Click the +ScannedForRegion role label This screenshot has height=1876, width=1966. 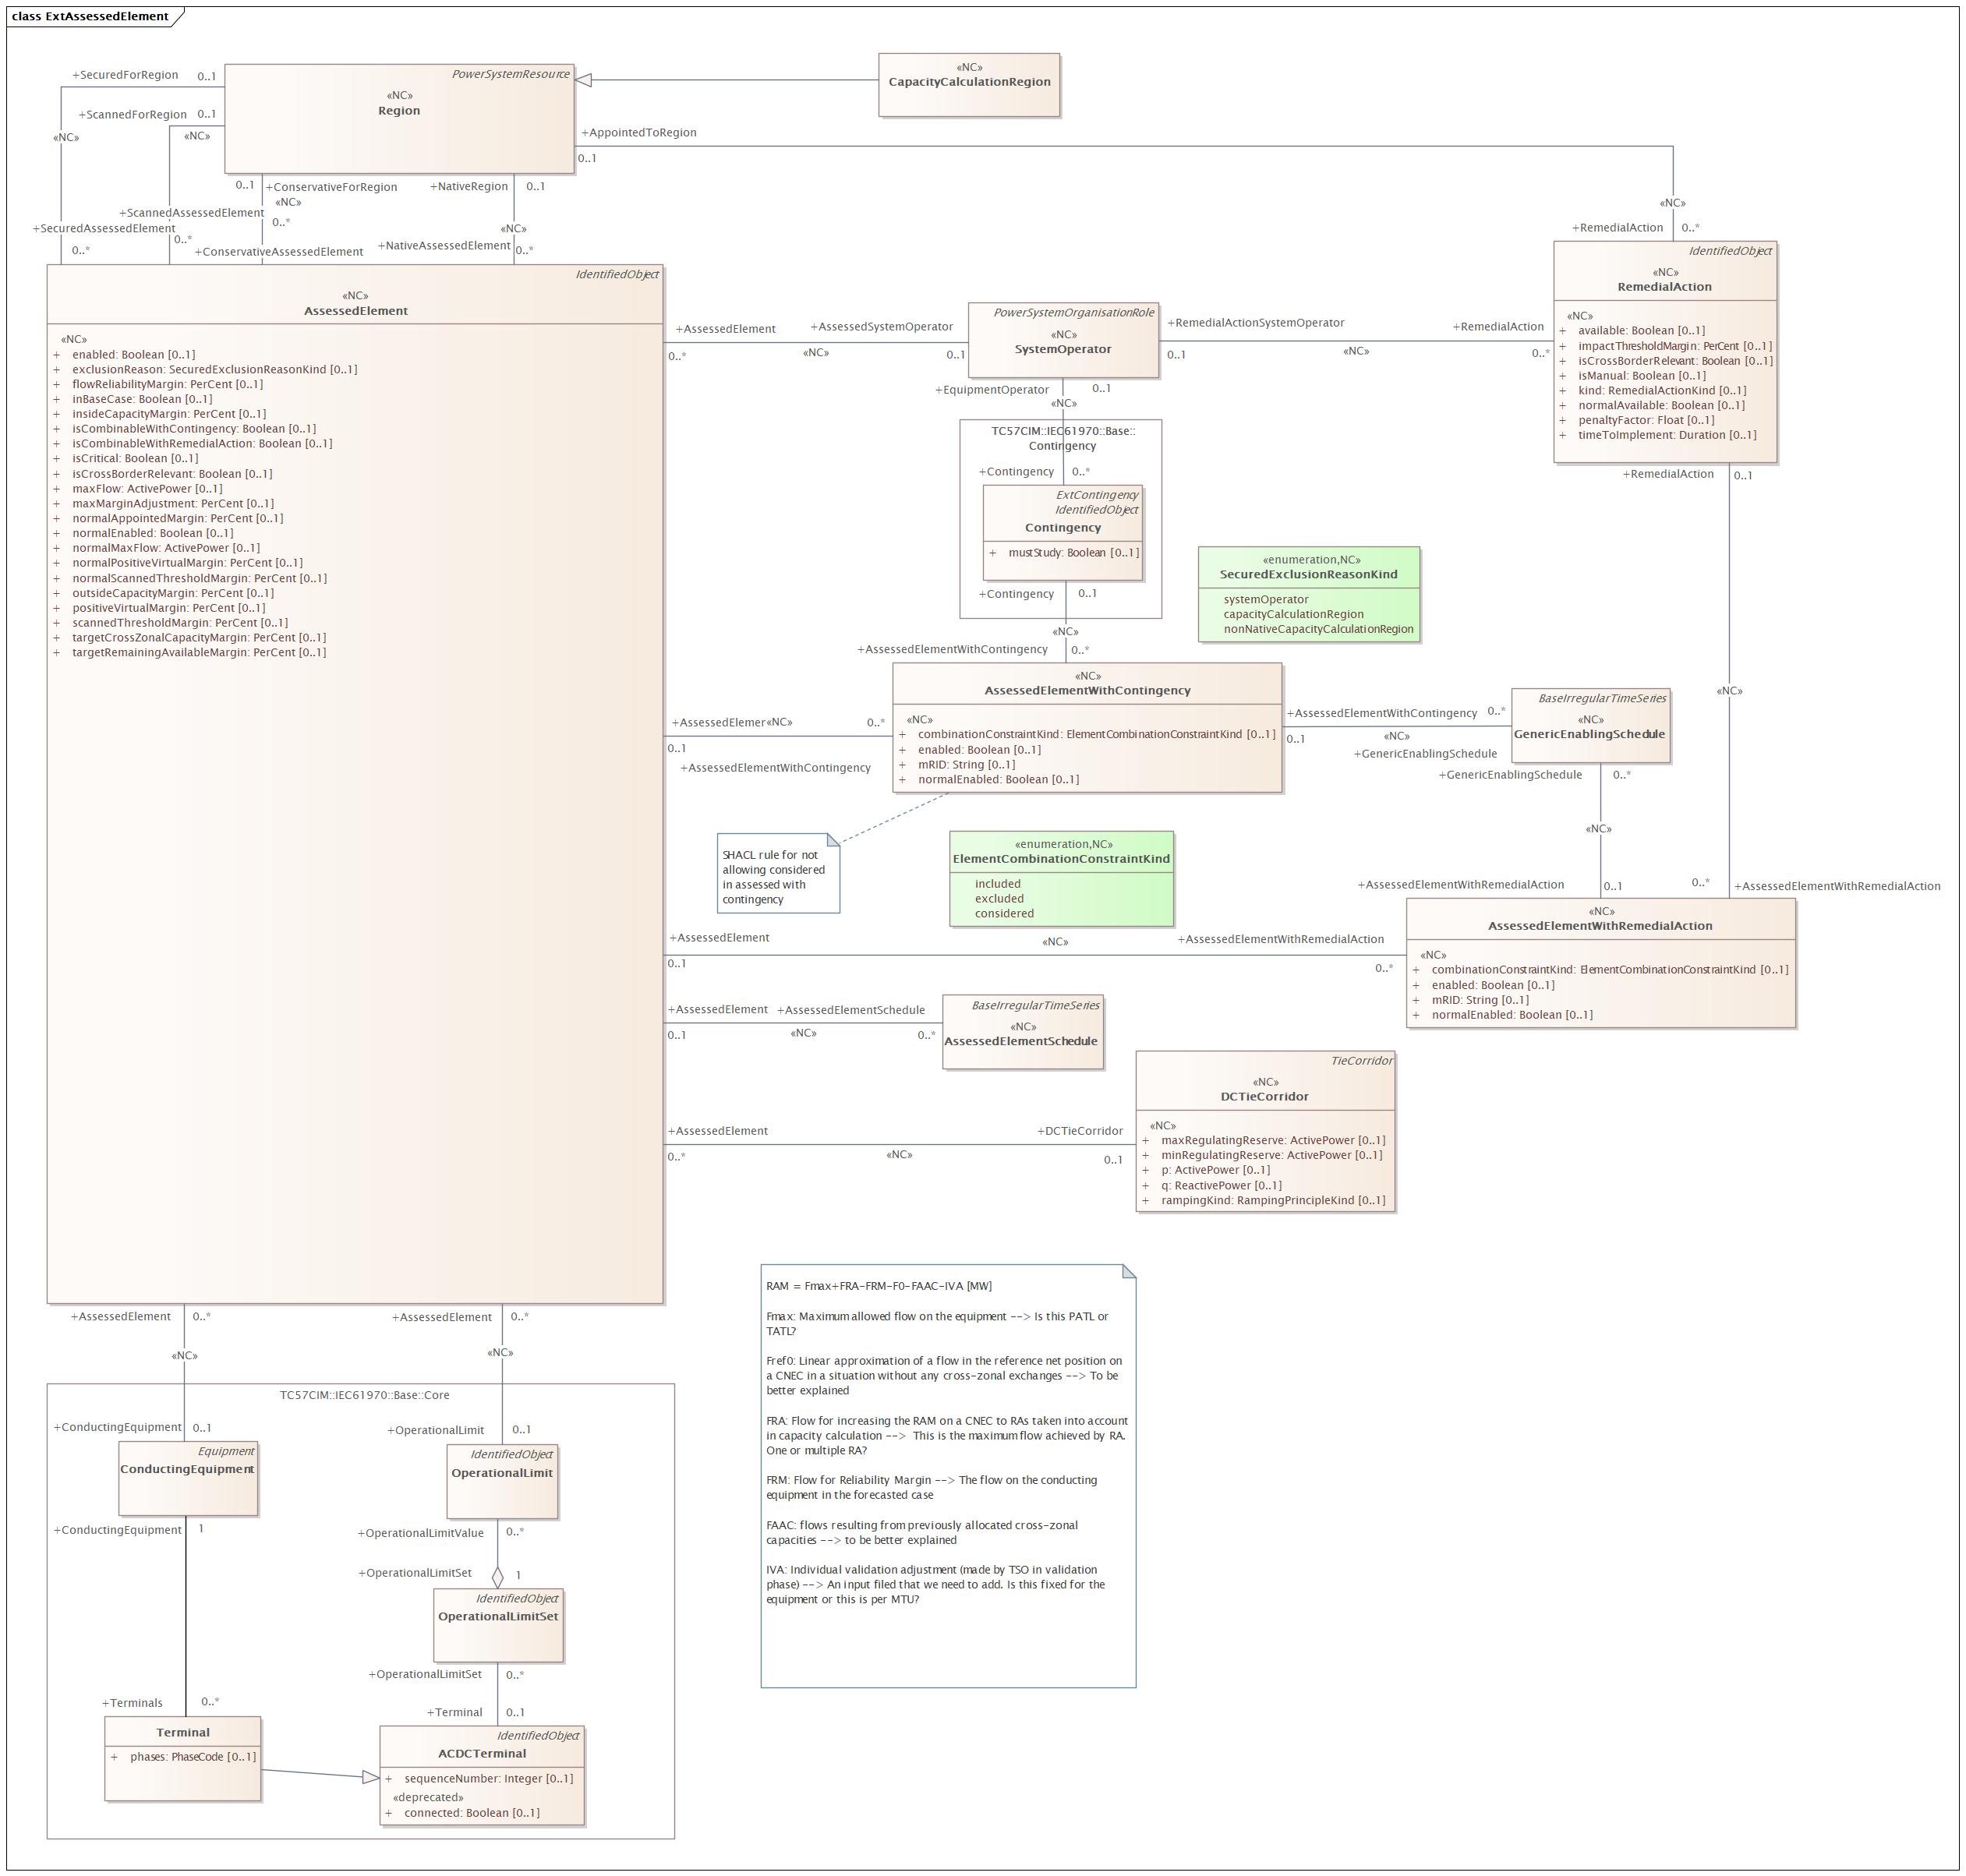(x=133, y=115)
